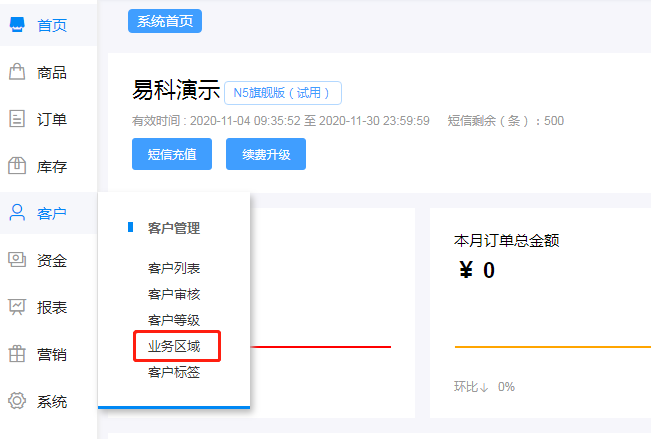Open the 资金 sidebar menu
Viewport: 651px width, 439px height.
(x=49, y=260)
